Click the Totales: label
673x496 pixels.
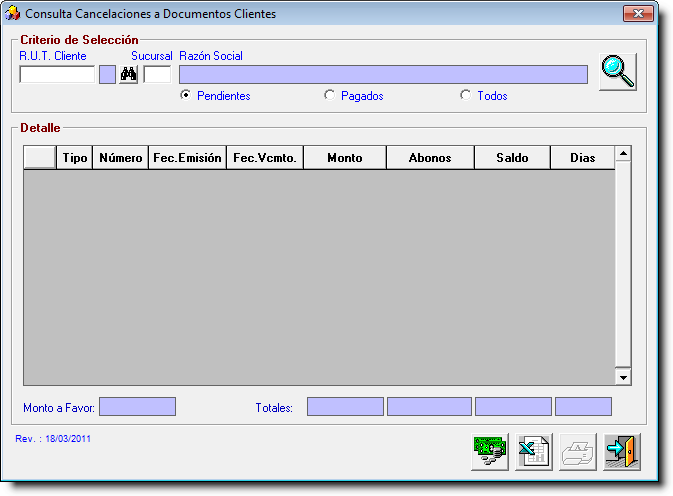click(x=274, y=408)
